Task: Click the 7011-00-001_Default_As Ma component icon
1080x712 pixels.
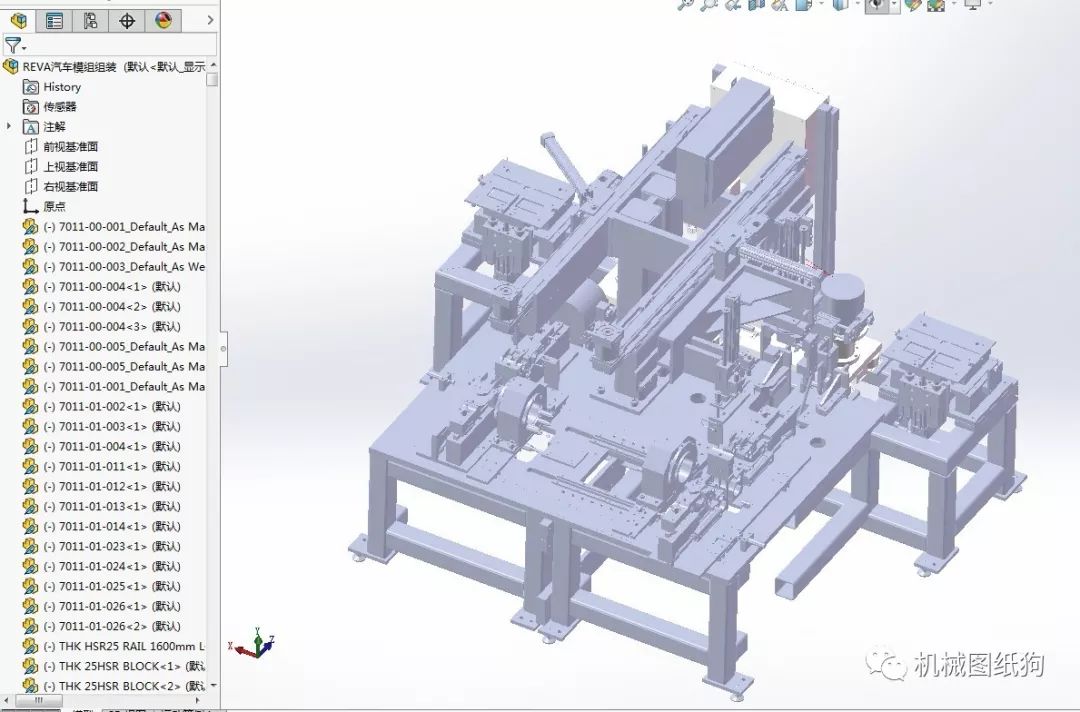Action: (x=30, y=227)
